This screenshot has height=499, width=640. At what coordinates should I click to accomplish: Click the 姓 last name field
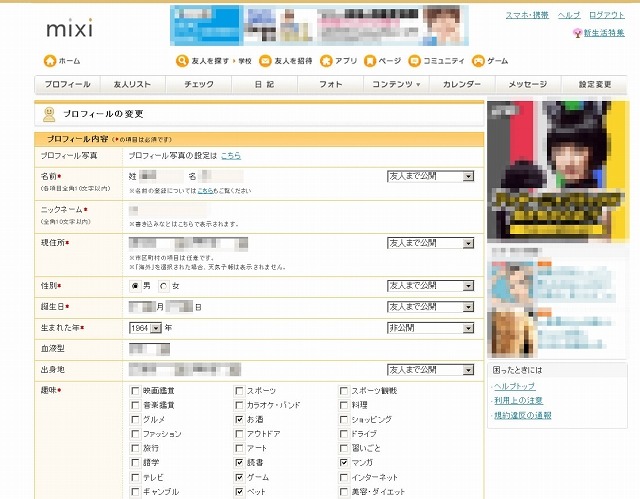click(x=161, y=176)
